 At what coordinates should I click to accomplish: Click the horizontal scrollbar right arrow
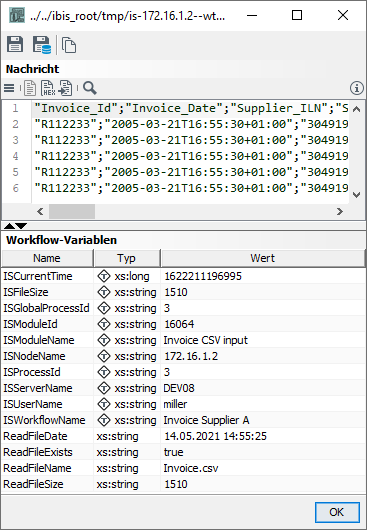point(340,212)
